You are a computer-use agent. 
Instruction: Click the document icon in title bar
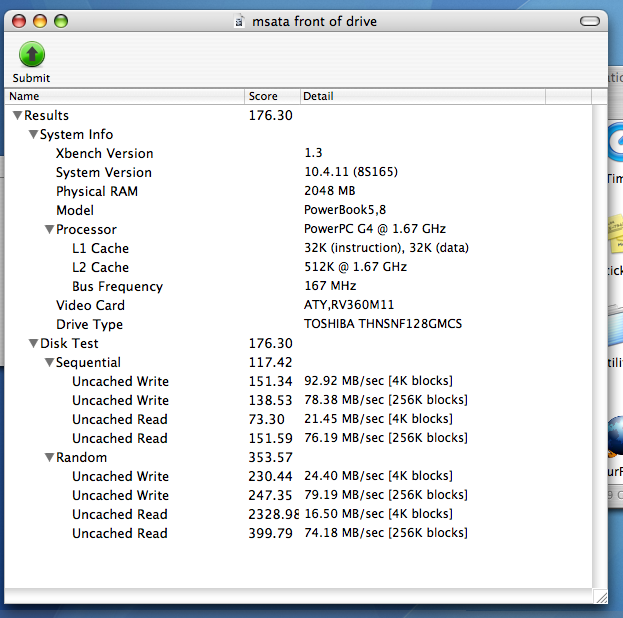point(239,21)
